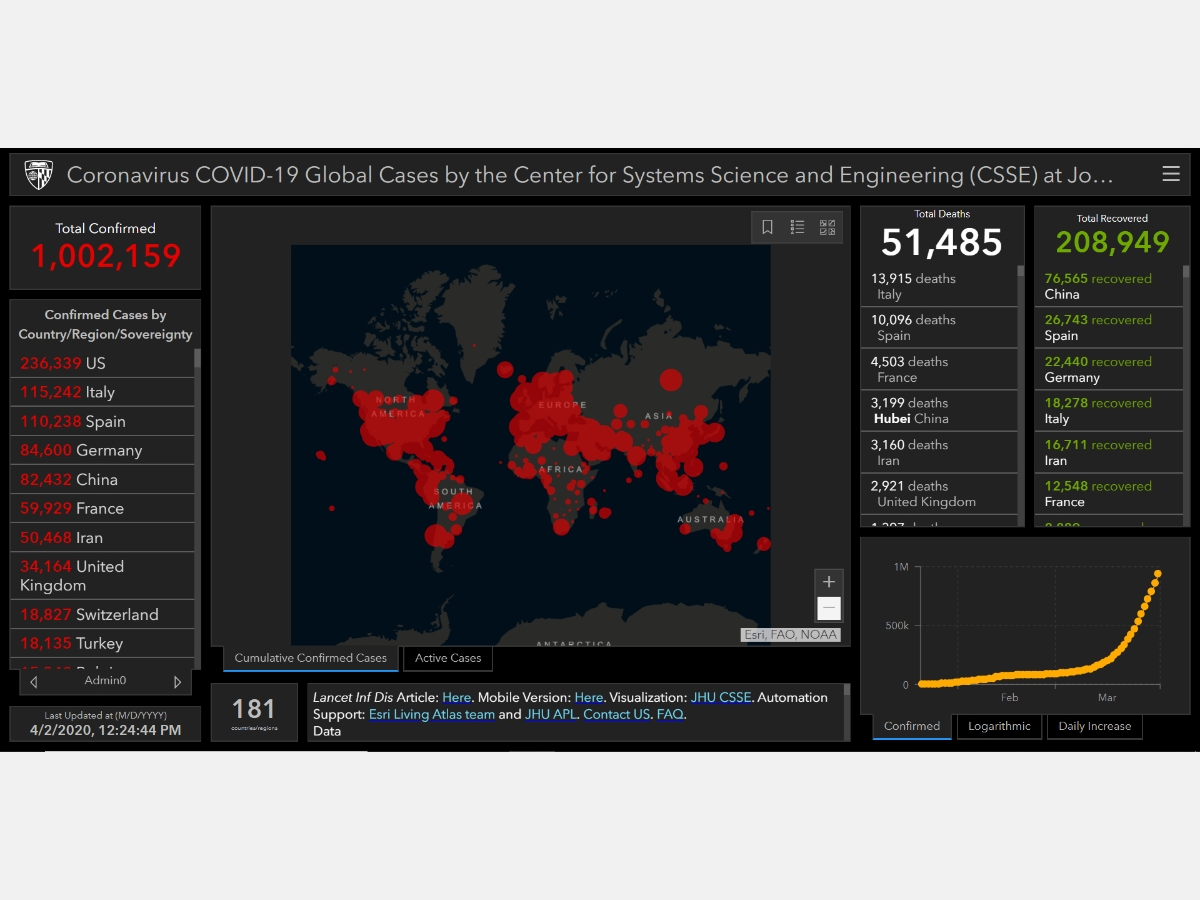Open the basemap gallery grid icon
The image size is (1200, 900).
point(827,227)
